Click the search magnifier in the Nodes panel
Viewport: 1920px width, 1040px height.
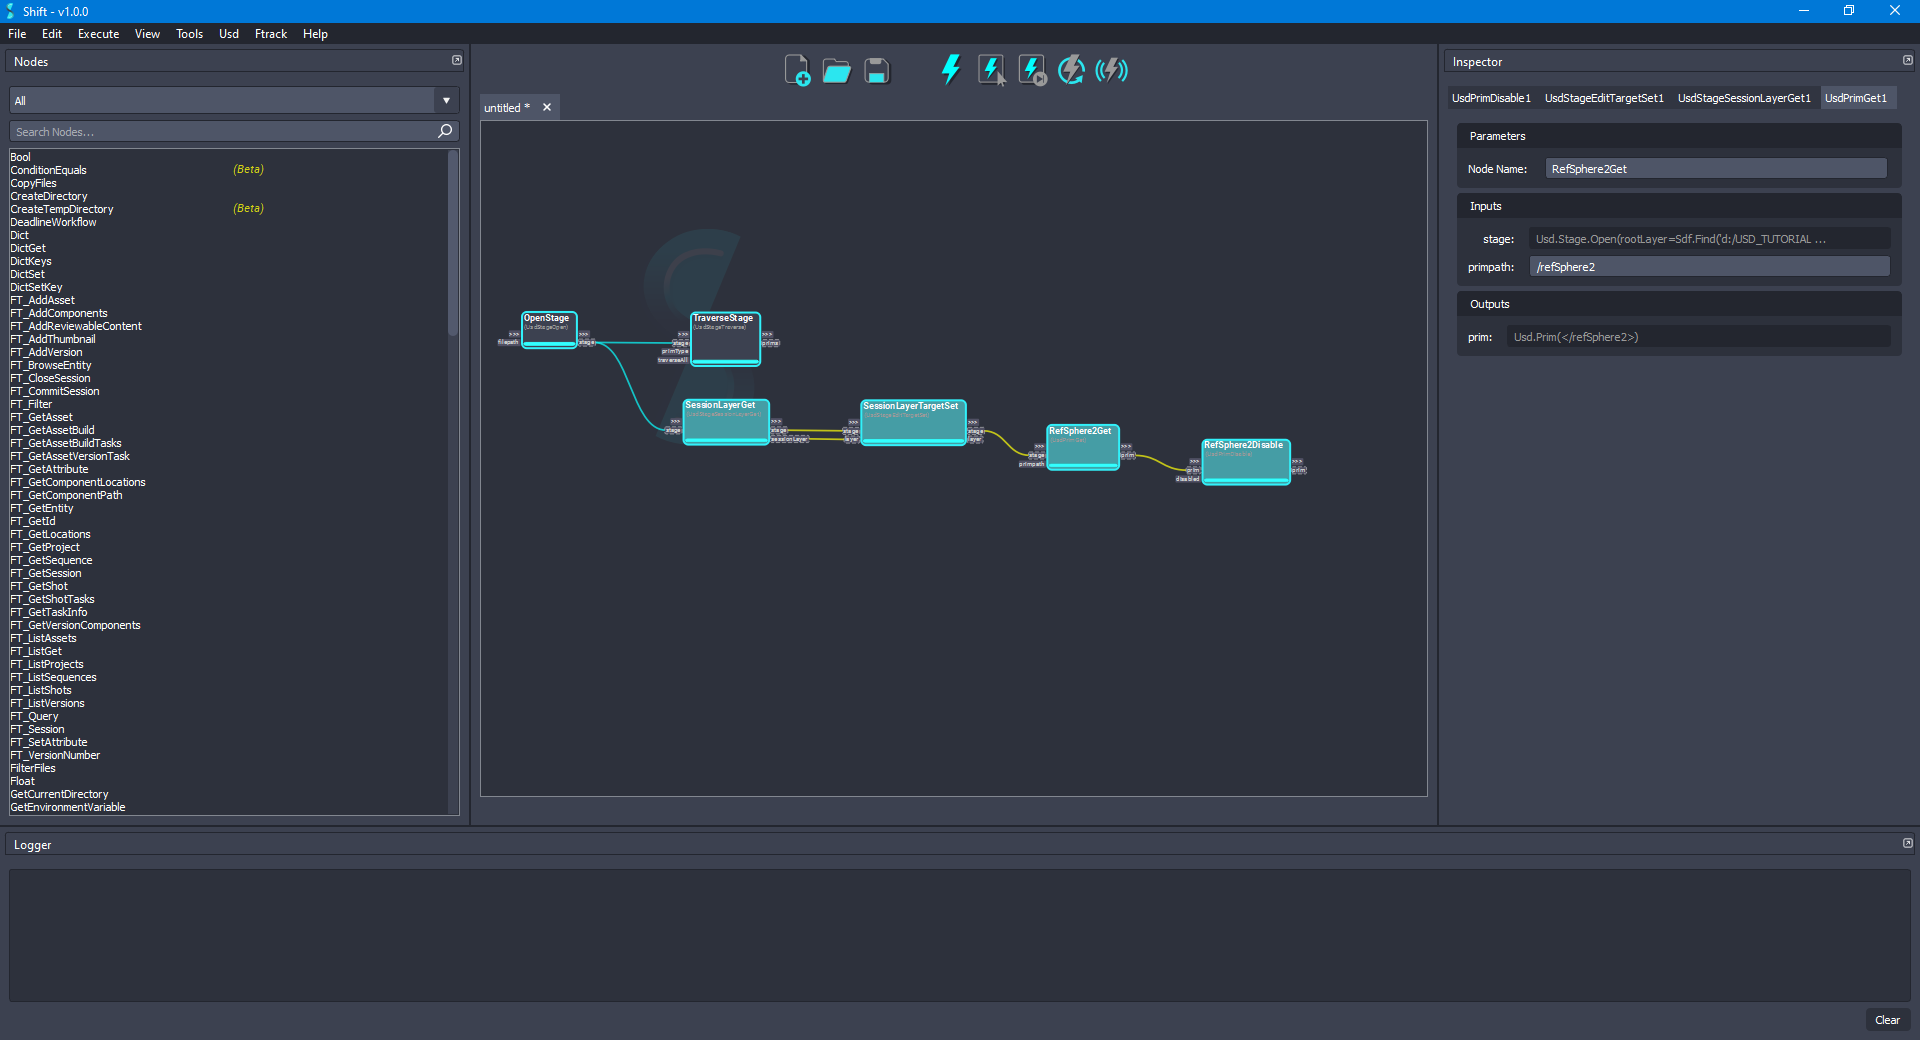pyautogui.click(x=445, y=131)
